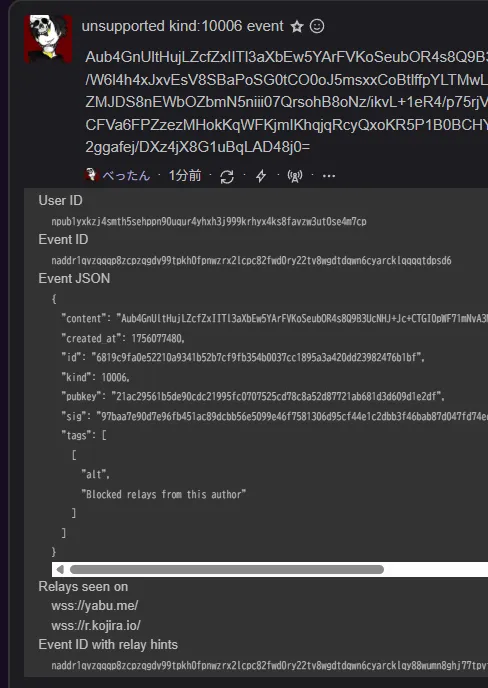Screen dimensions: 488x688
Task: Click the Event ID with relay hints string
Action: tap(269, 666)
